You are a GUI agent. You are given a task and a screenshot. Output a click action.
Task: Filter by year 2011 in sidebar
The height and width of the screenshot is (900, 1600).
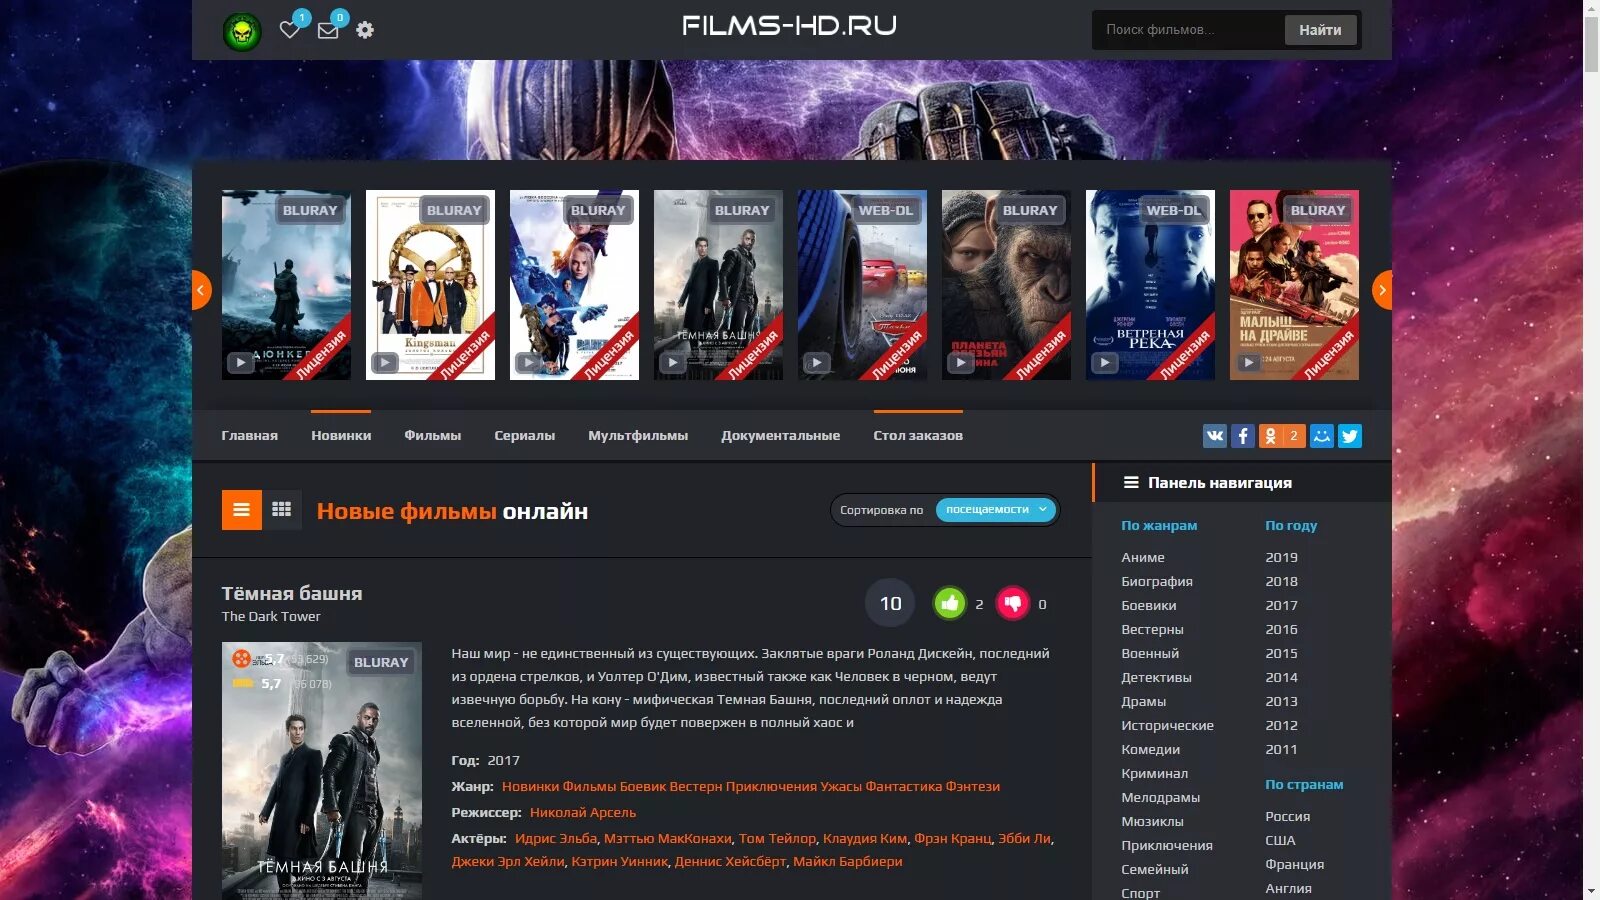point(1281,749)
